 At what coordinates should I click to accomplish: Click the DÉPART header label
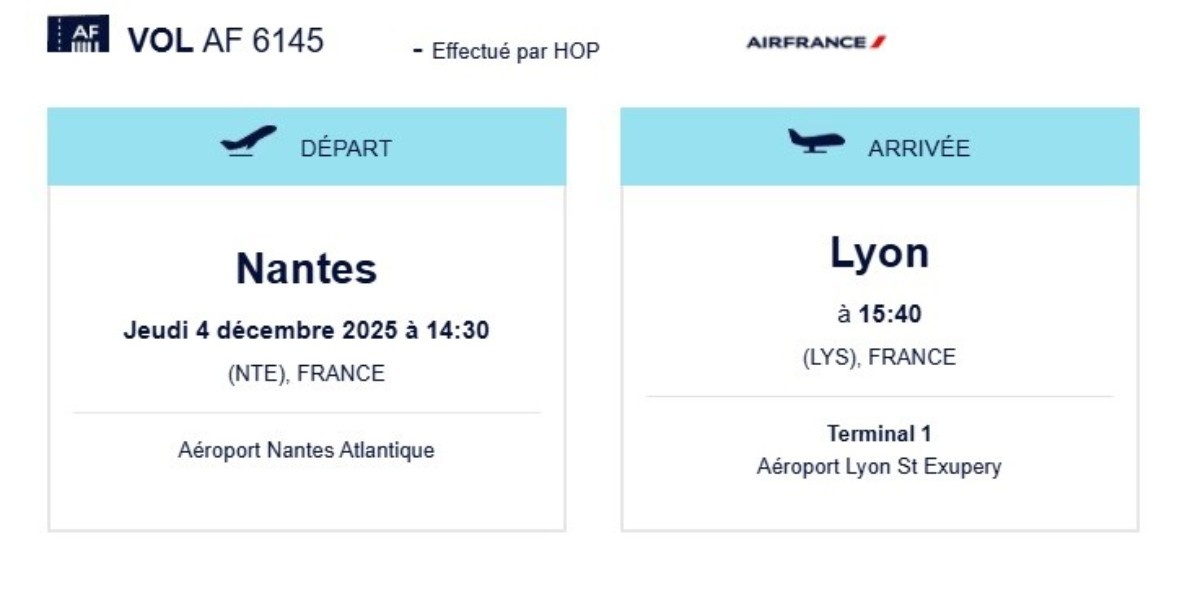(346, 148)
